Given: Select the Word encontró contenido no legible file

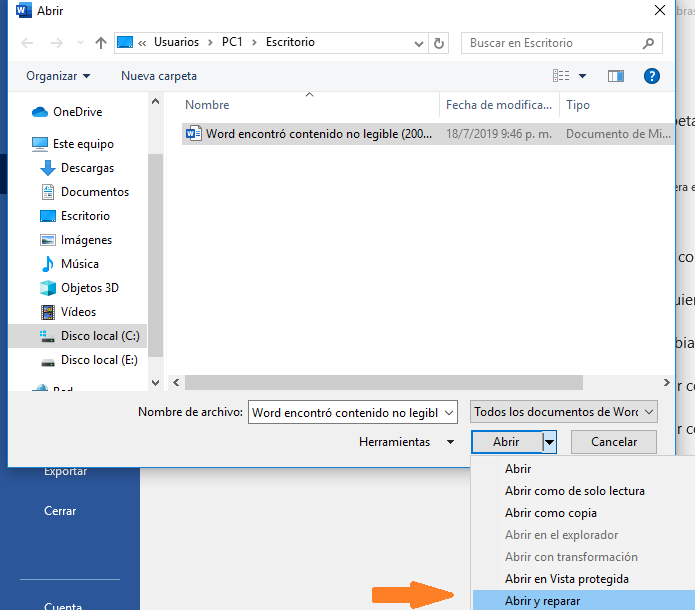Looking at the screenshot, I should (x=428, y=134).
